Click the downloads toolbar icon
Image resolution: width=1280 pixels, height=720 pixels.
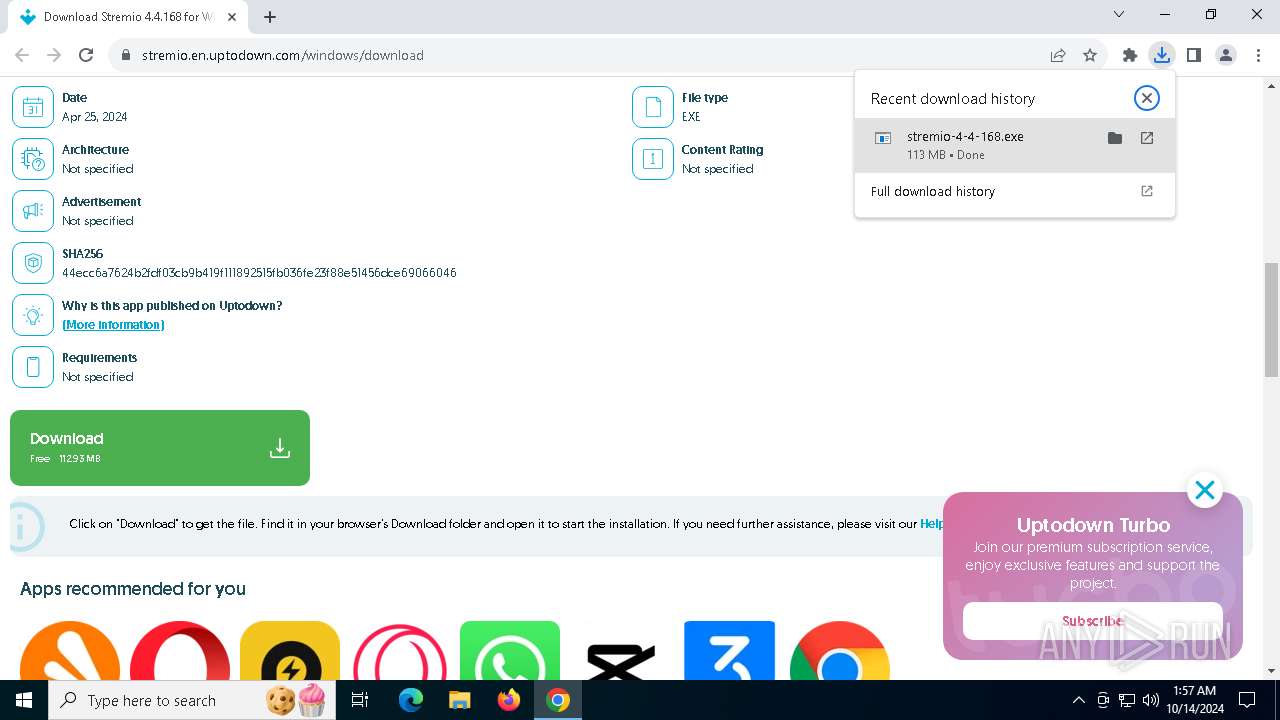1162,55
